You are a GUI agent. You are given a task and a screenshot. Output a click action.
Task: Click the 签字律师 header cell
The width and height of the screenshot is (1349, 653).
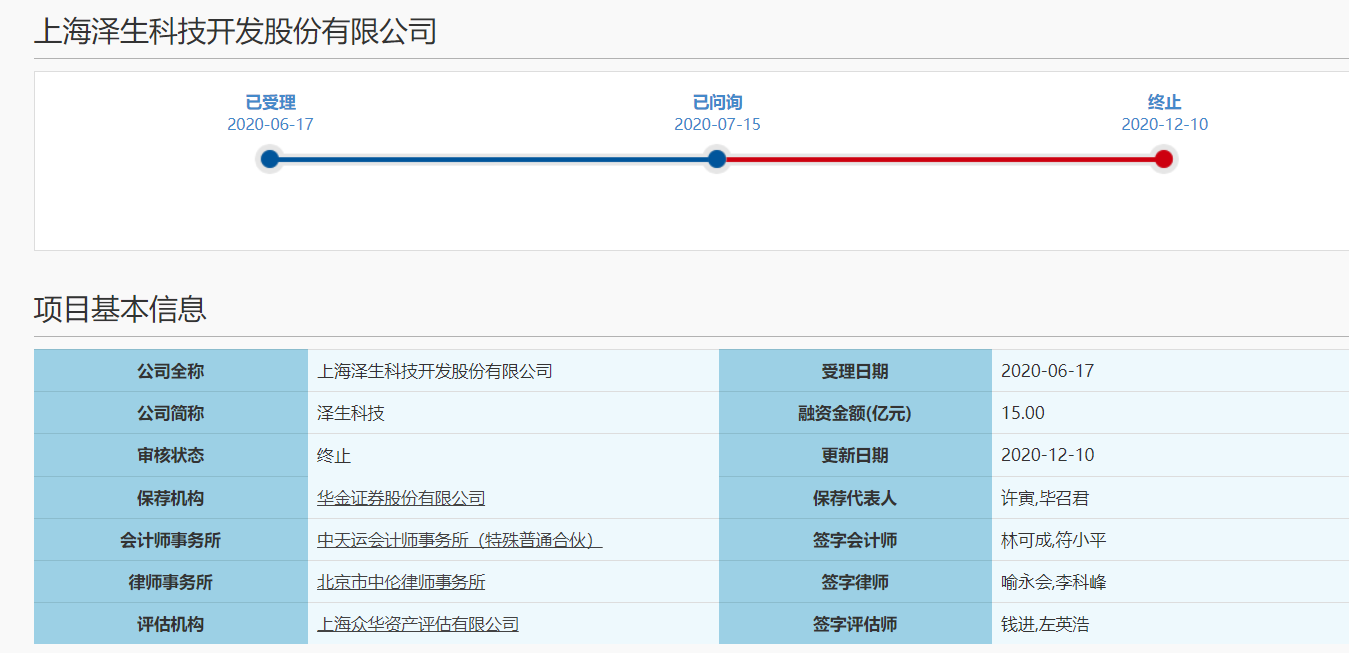(855, 582)
